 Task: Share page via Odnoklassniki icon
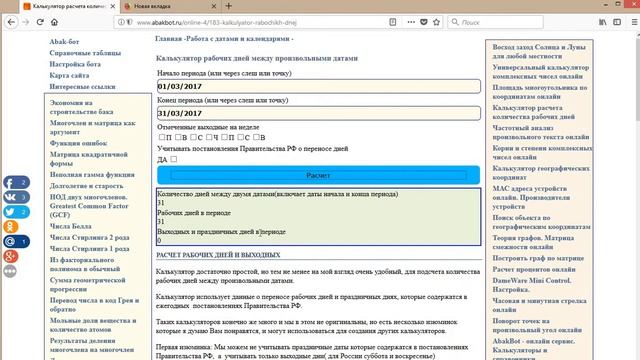pyautogui.click(x=11, y=227)
